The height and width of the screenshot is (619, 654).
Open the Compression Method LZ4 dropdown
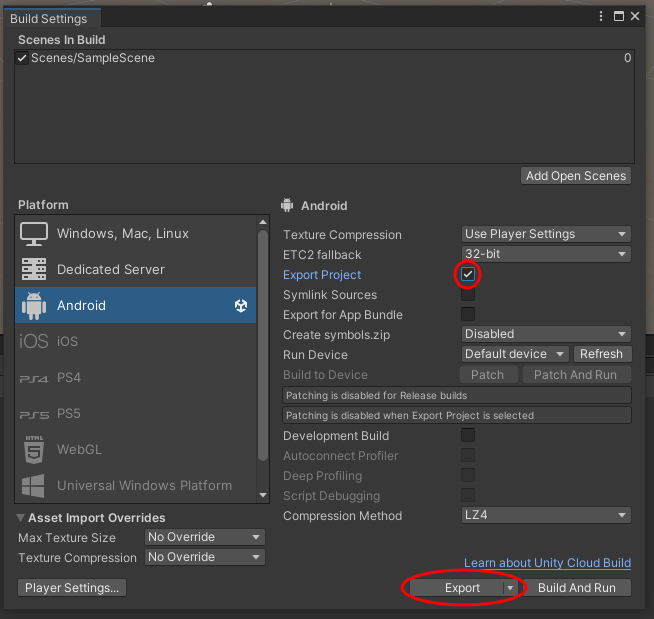[546, 515]
